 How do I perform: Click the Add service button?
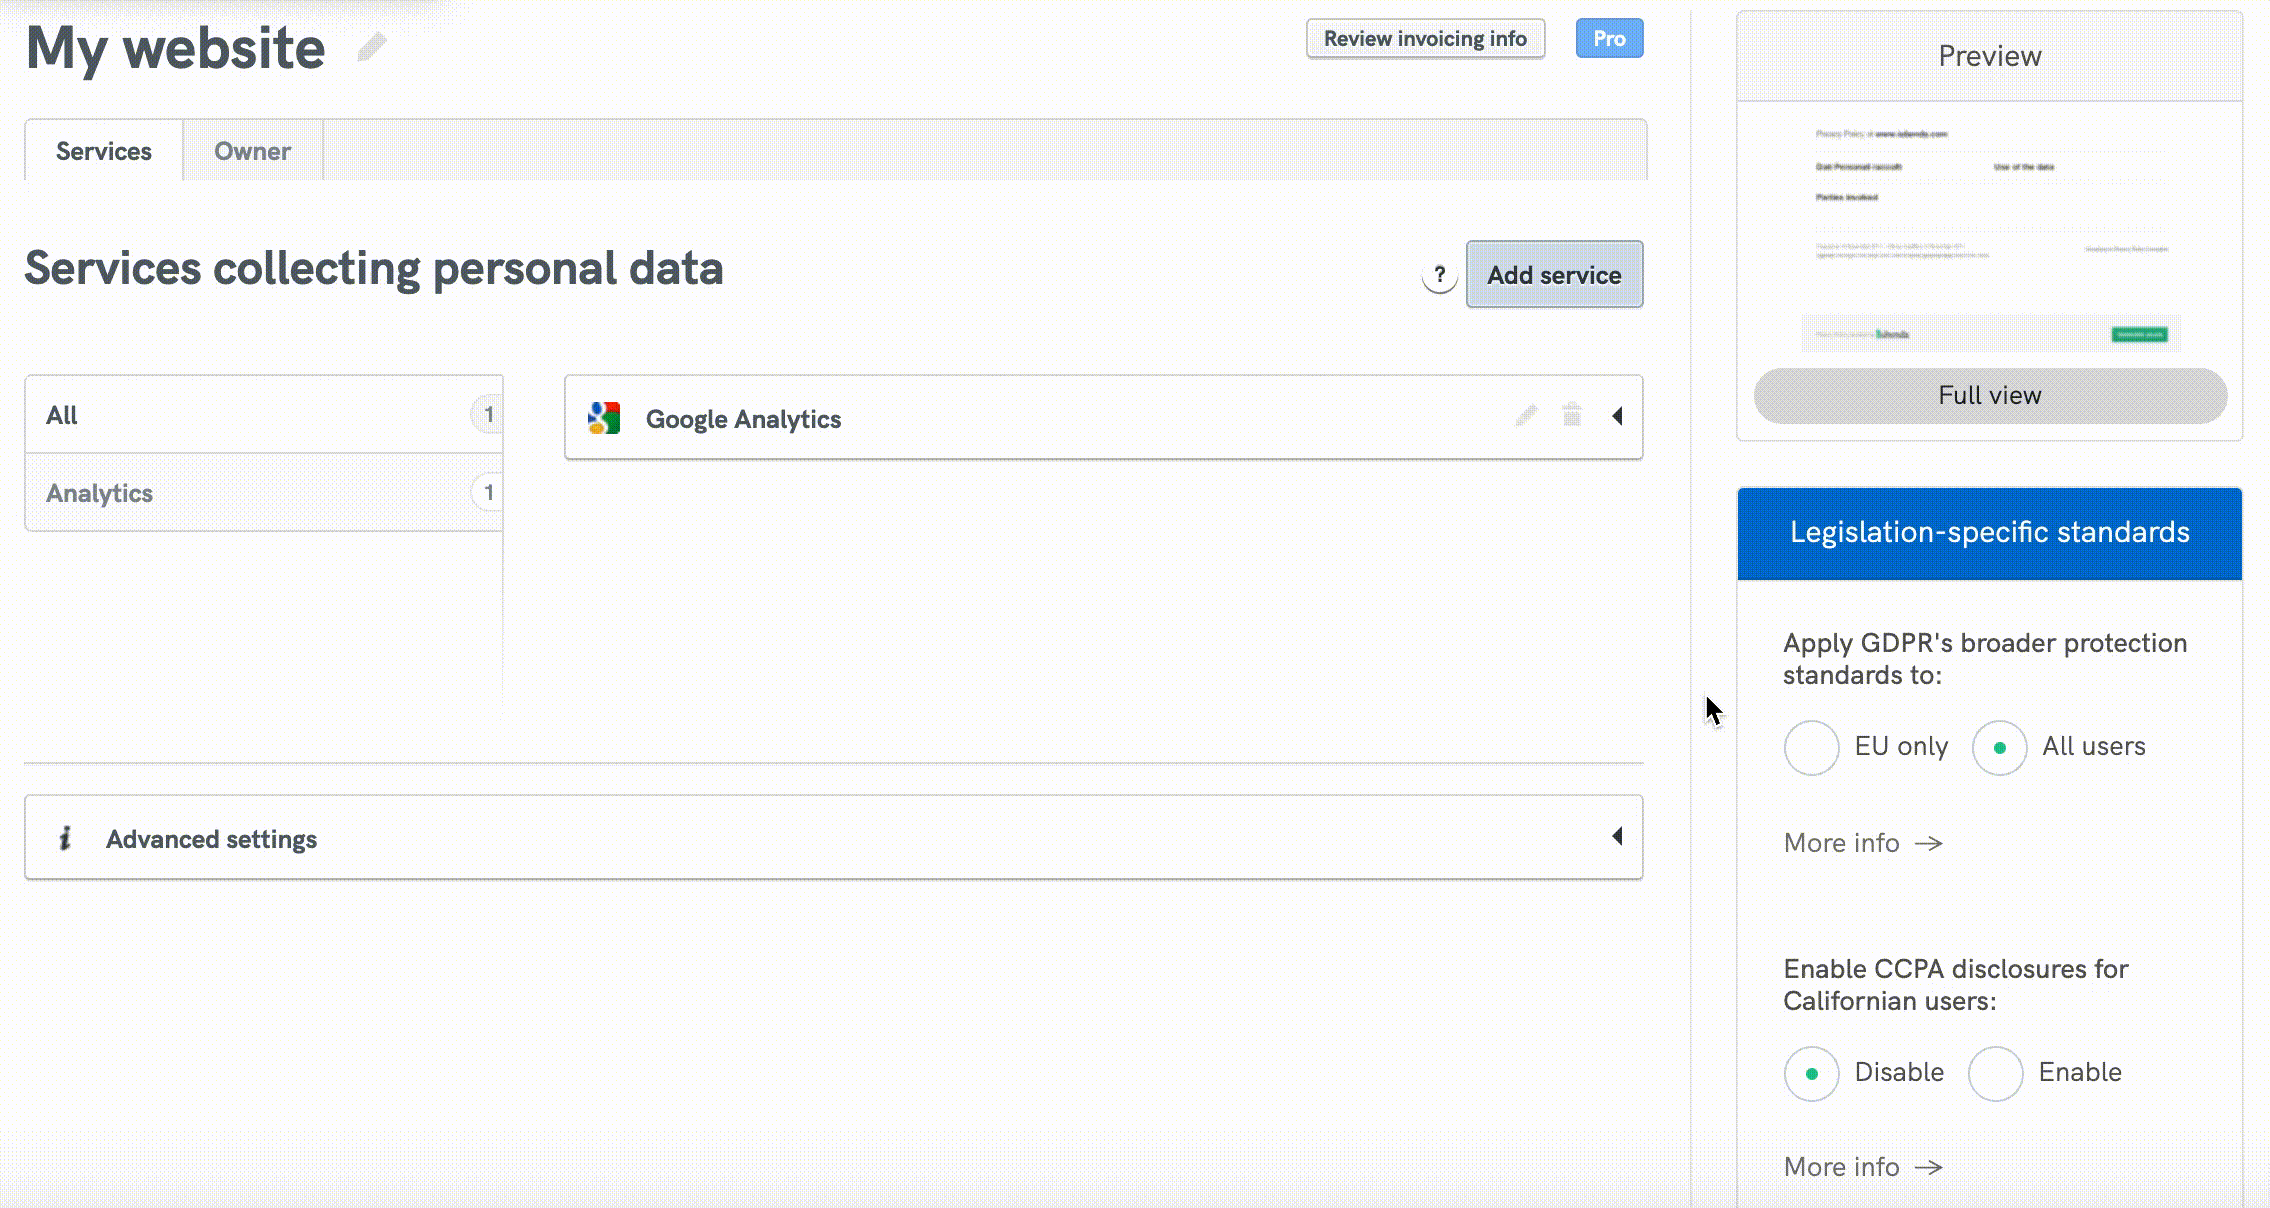[x=1554, y=275]
